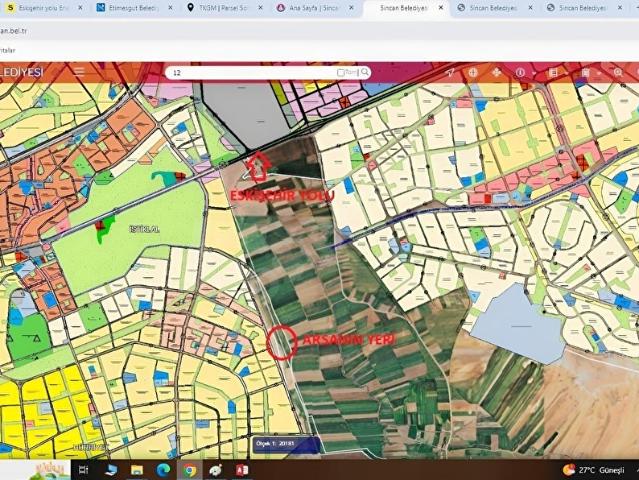Open the info query tool
Viewport: 639px width, 480px height.
[x=520, y=73]
